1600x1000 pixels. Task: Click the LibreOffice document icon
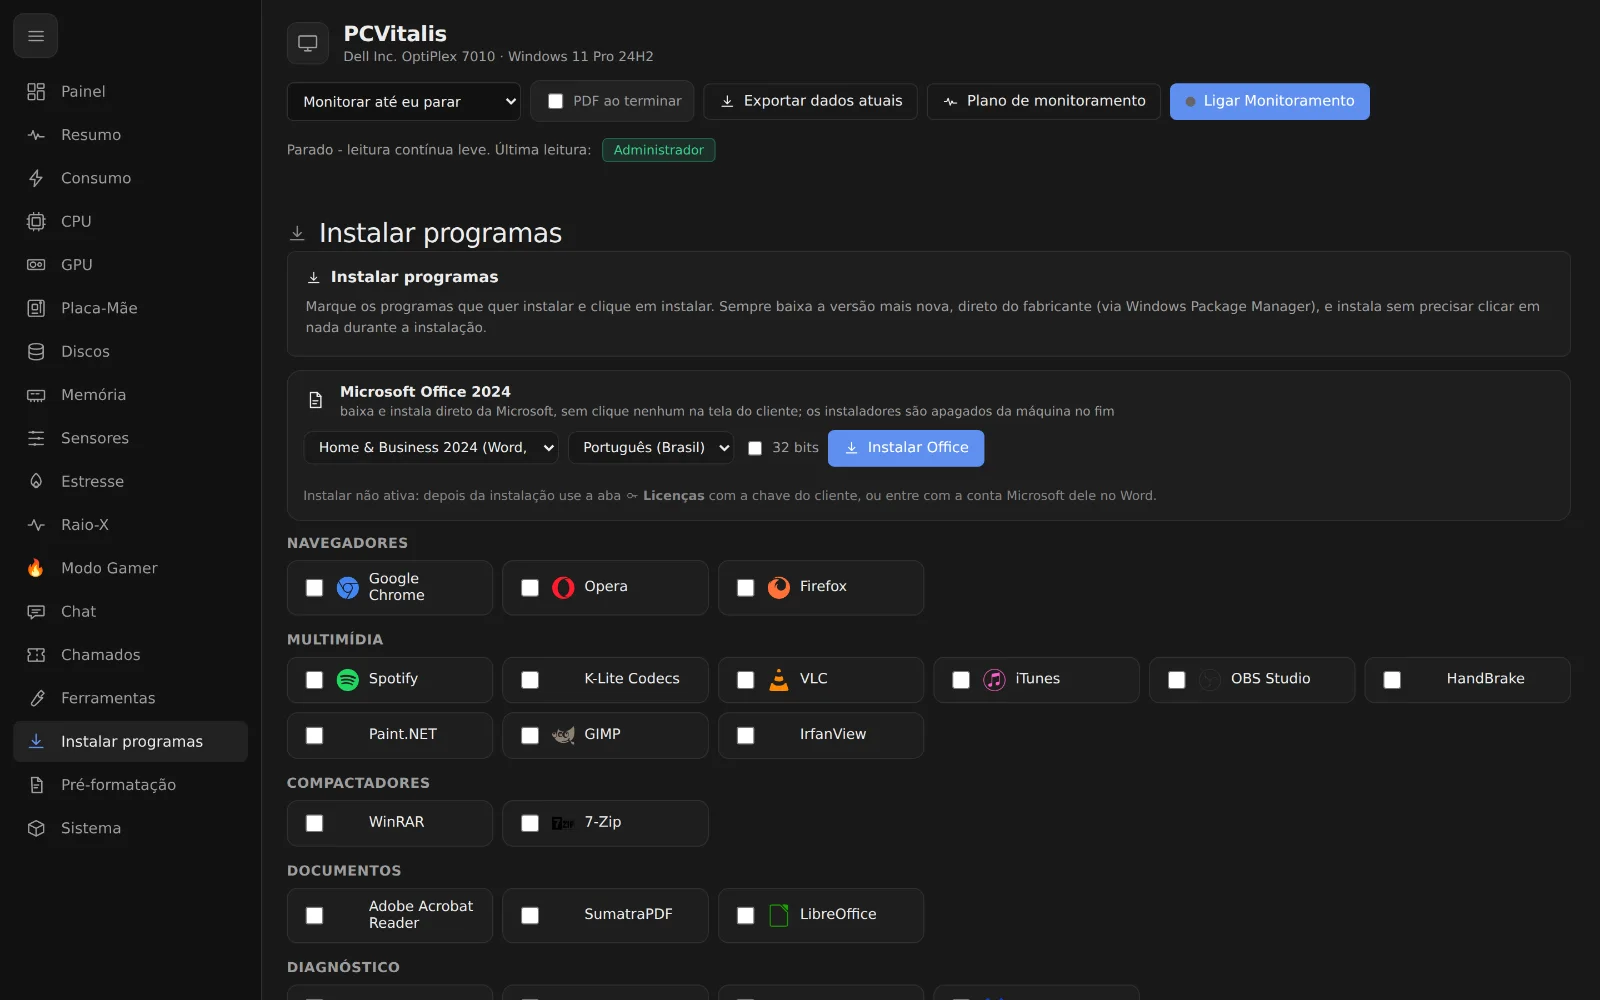click(779, 915)
